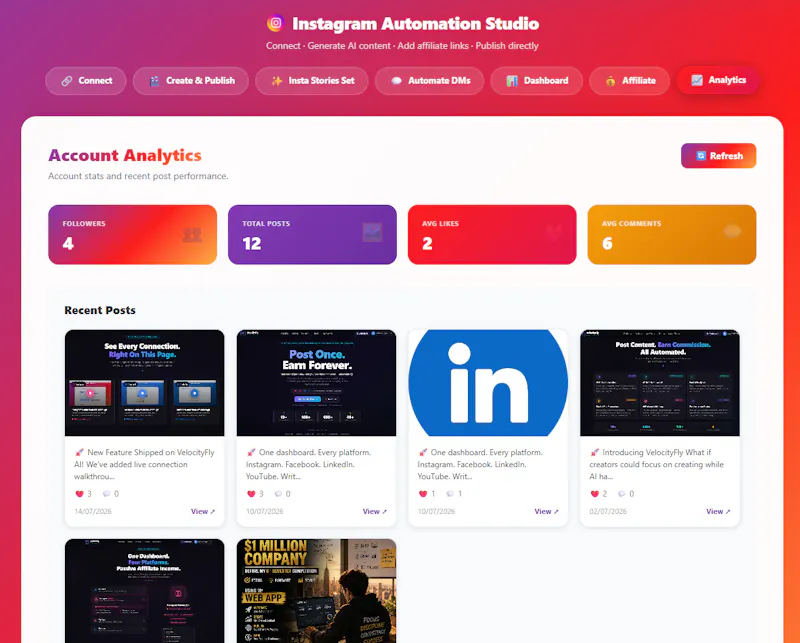800x643 pixels.
Task: Open the '$1 Million Company' post thumbnail
Action: 316,591
